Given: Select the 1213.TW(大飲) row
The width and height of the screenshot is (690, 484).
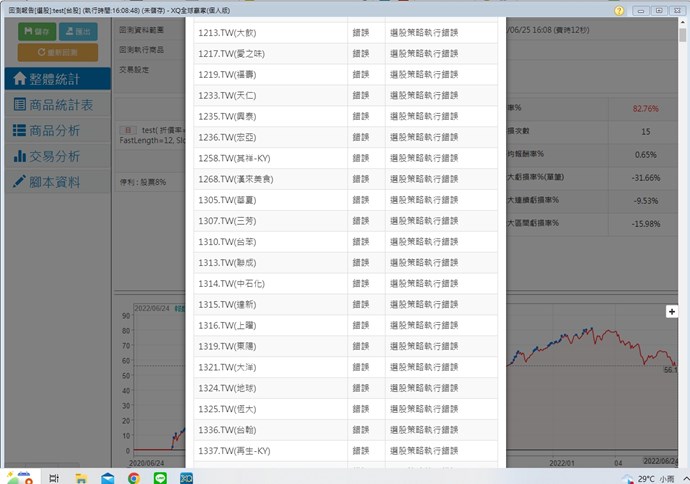Looking at the screenshot, I should click(270, 32).
